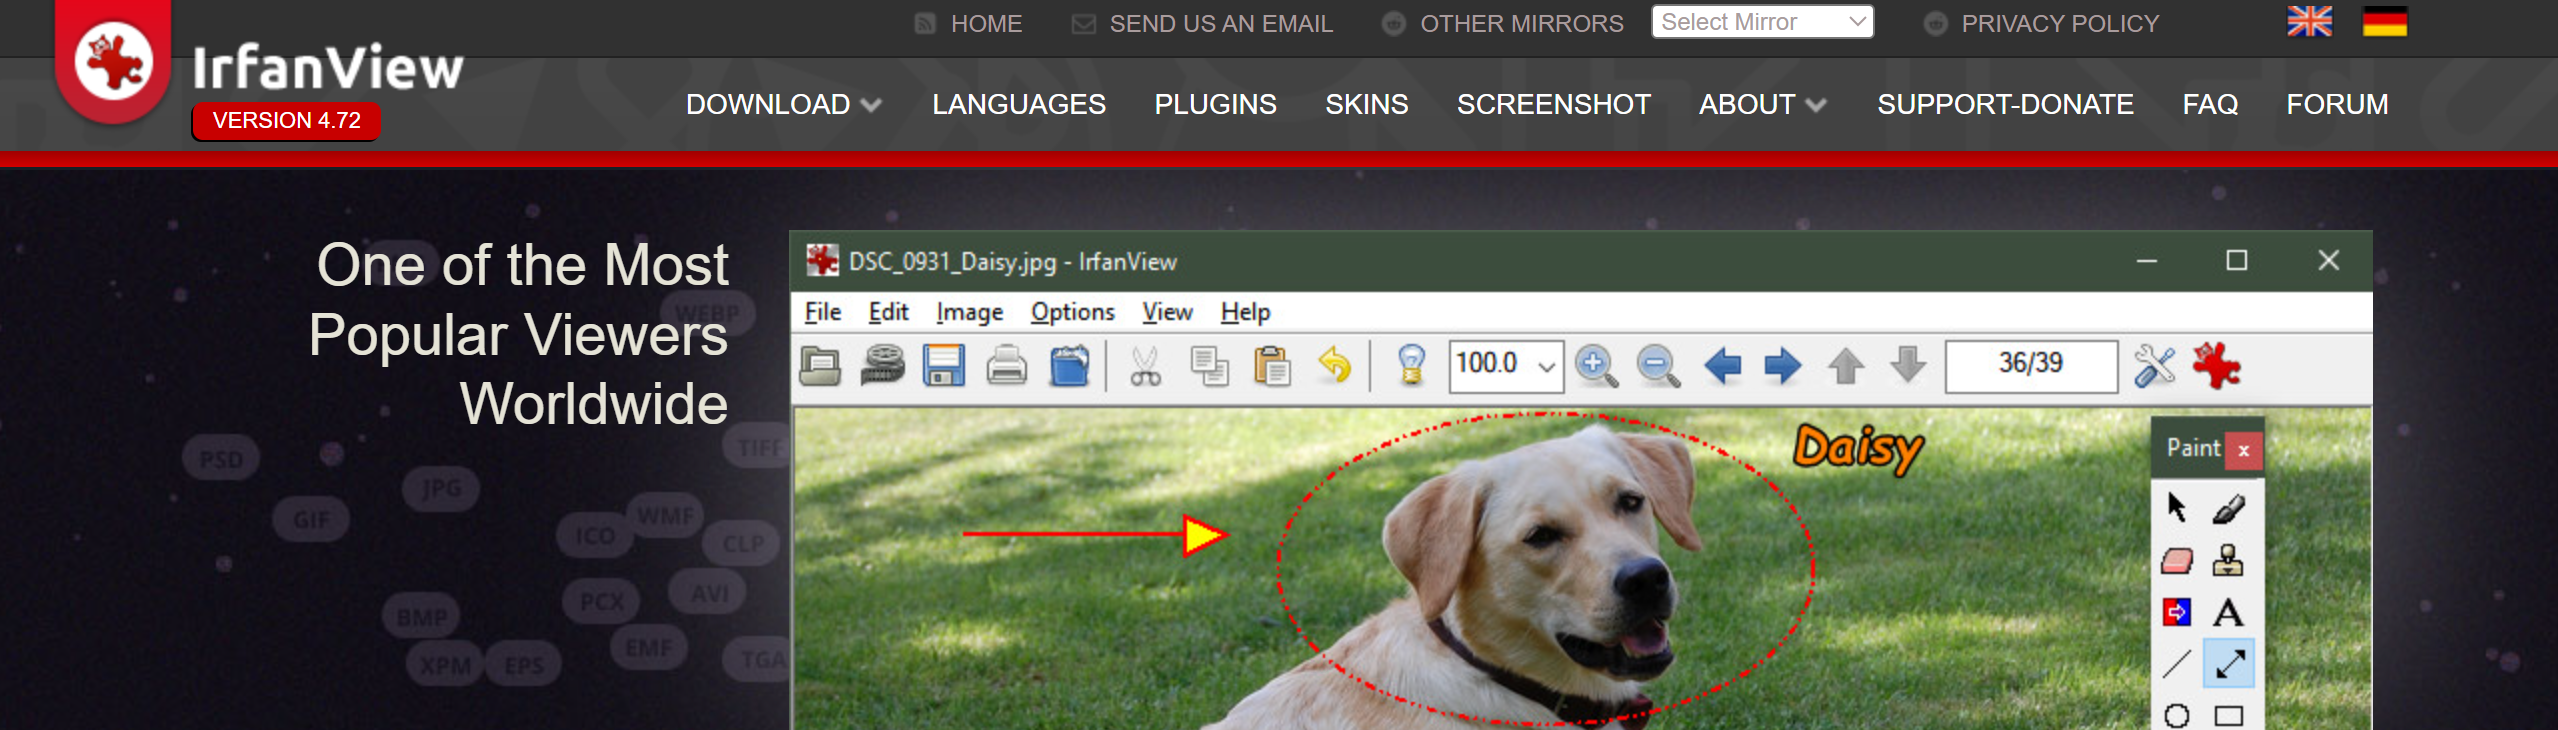Image resolution: width=2558 pixels, height=730 pixels.
Task: Click the Zoom Out magnifier icon
Action: coord(1658,366)
